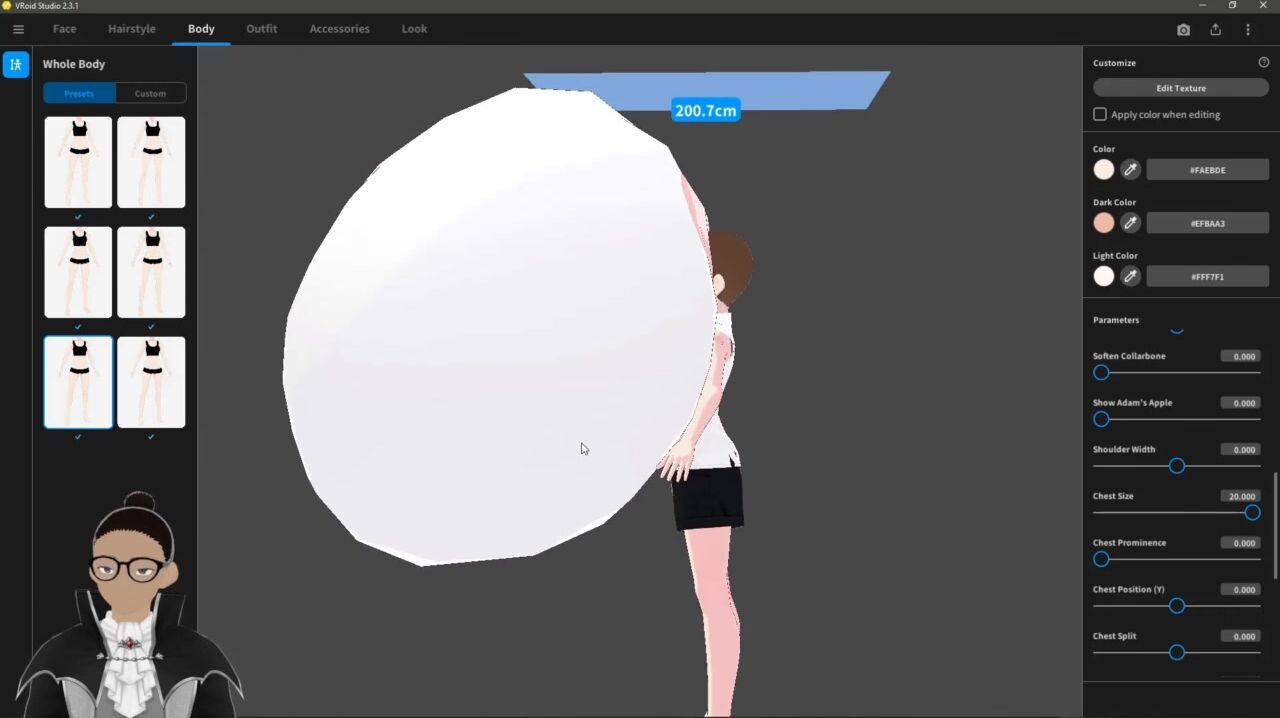Pick Color with the eyedropper tool
Screen dimensions: 1280x718
(1130, 170)
